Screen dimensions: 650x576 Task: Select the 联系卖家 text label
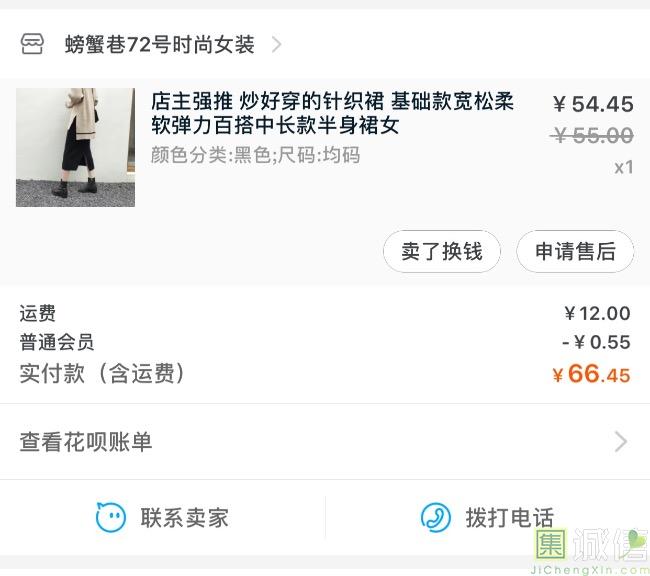(x=185, y=518)
